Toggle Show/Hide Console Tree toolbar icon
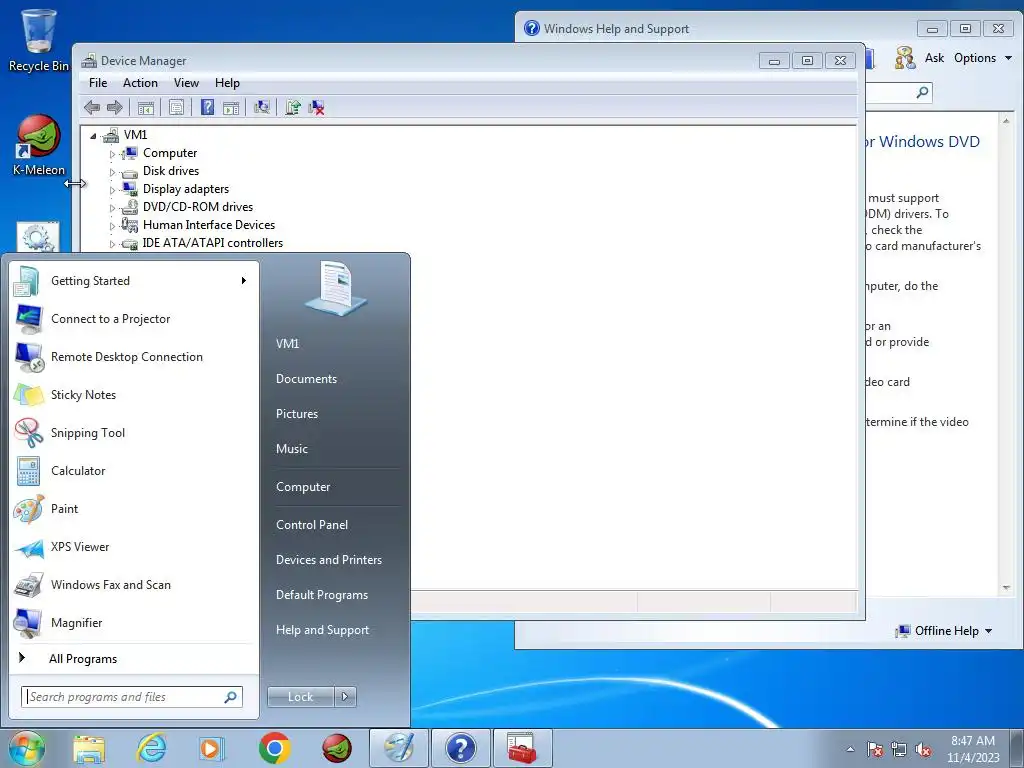The height and width of the screenshot is (768, 1024). click(146, 107)
